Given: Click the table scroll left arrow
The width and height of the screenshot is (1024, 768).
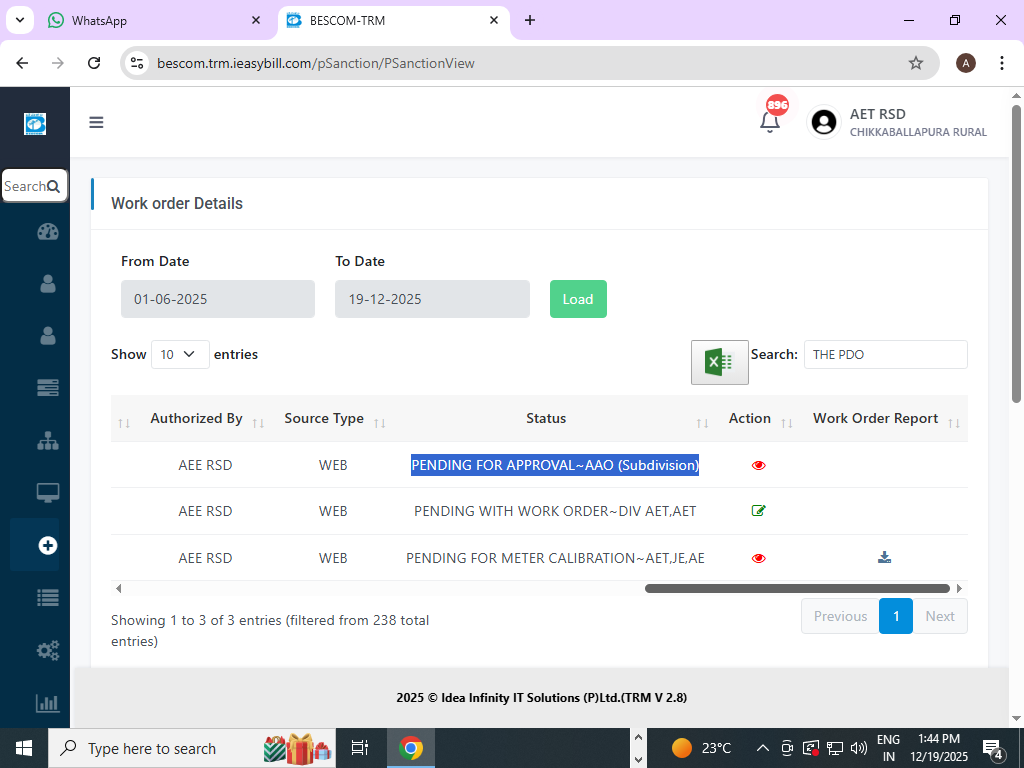Looking at the screenshot, I should pyautogui.click(x=118, y=588).
